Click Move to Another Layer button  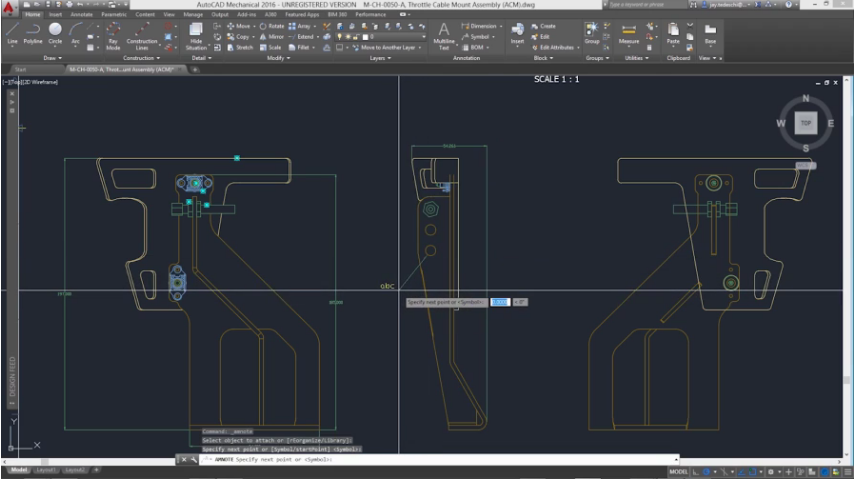(x=388, y=47)
